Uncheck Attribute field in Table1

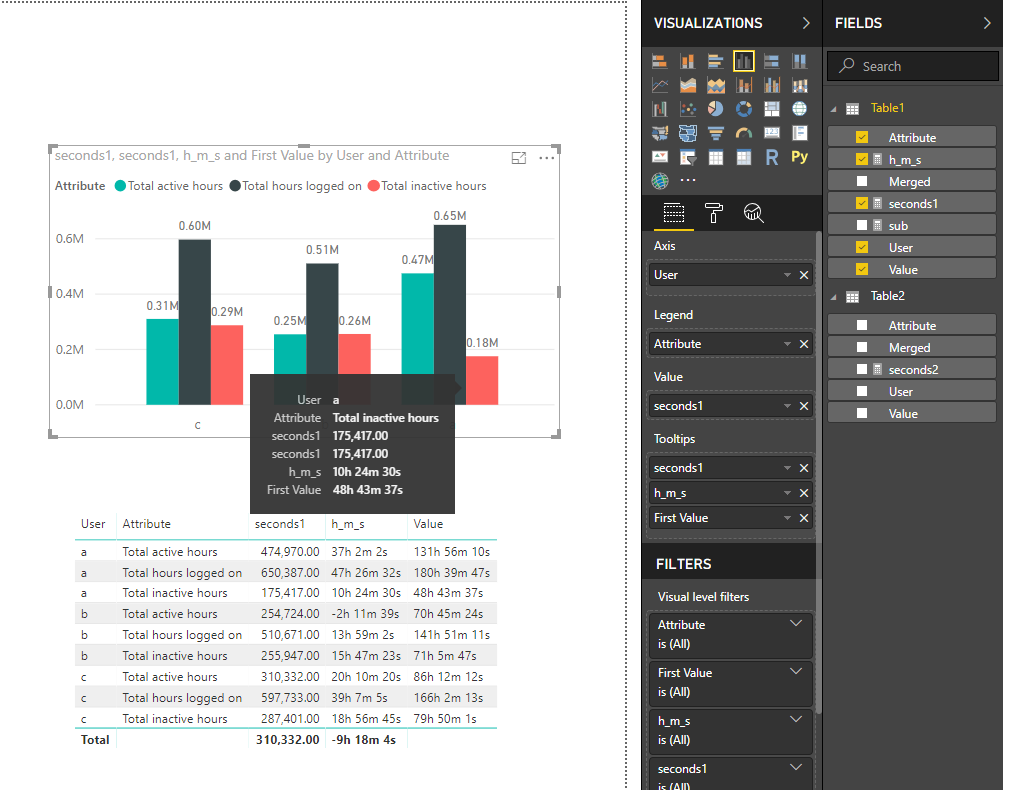[862, 137]
